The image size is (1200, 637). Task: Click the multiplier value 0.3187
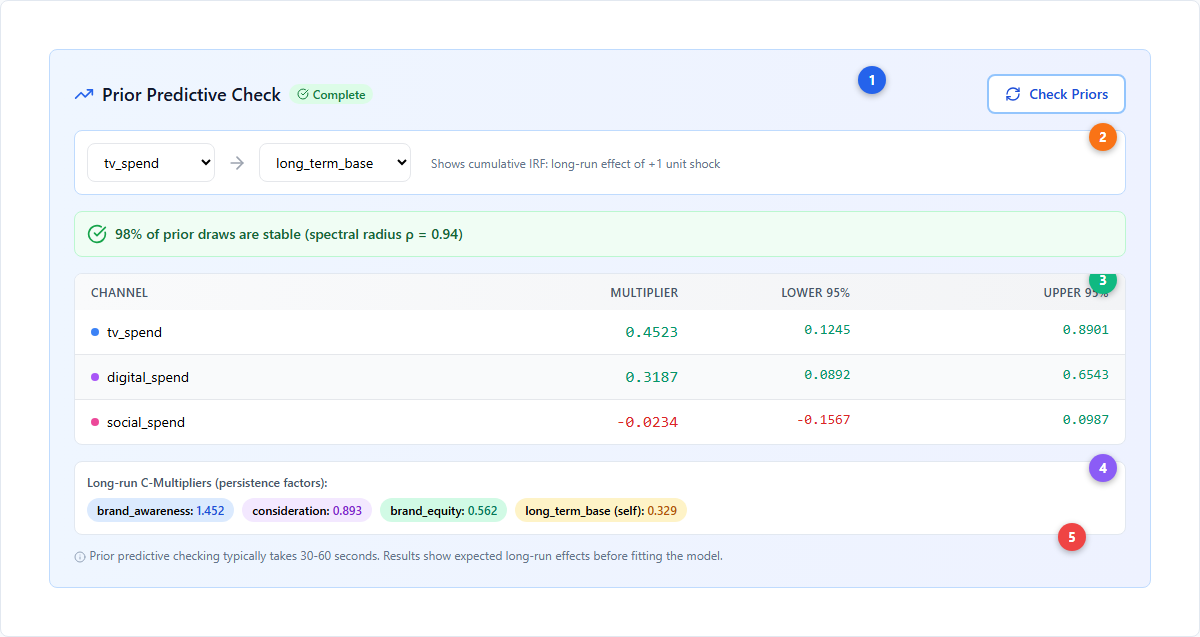[x=652, y=377]
